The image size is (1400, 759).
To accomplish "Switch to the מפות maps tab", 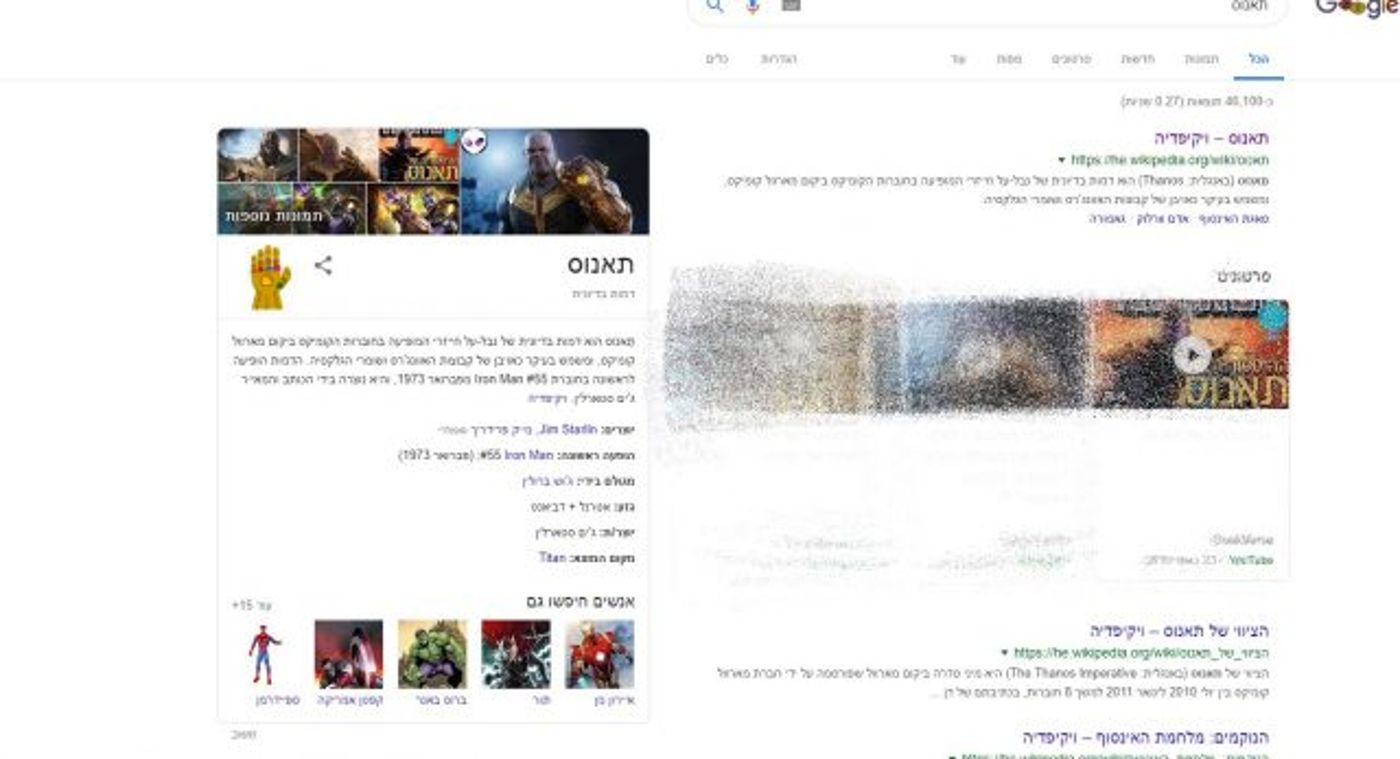I will click(1009, 59).
